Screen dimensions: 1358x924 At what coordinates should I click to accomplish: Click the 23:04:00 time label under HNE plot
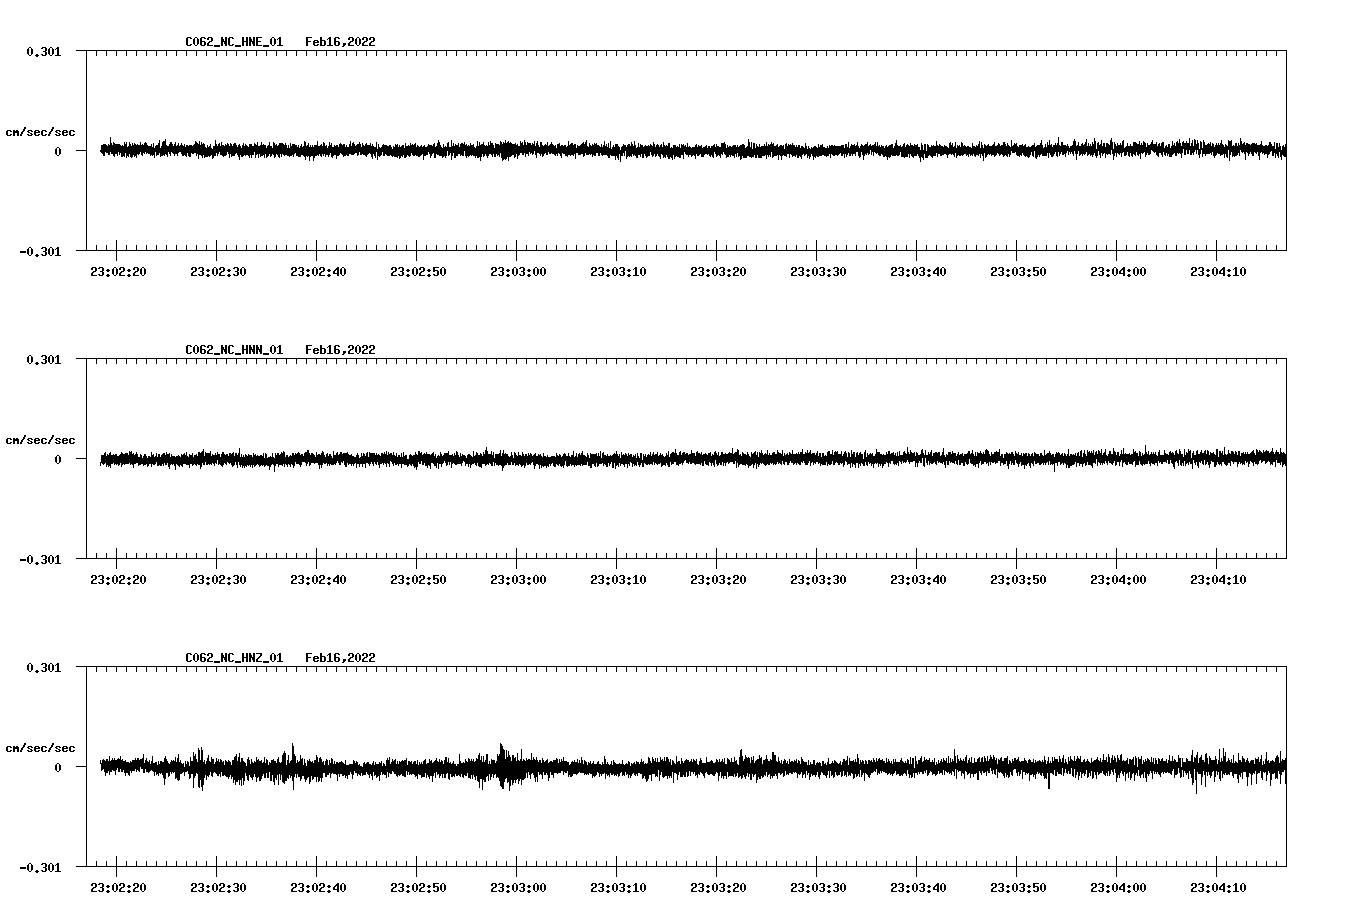[x=1118, y=271]
